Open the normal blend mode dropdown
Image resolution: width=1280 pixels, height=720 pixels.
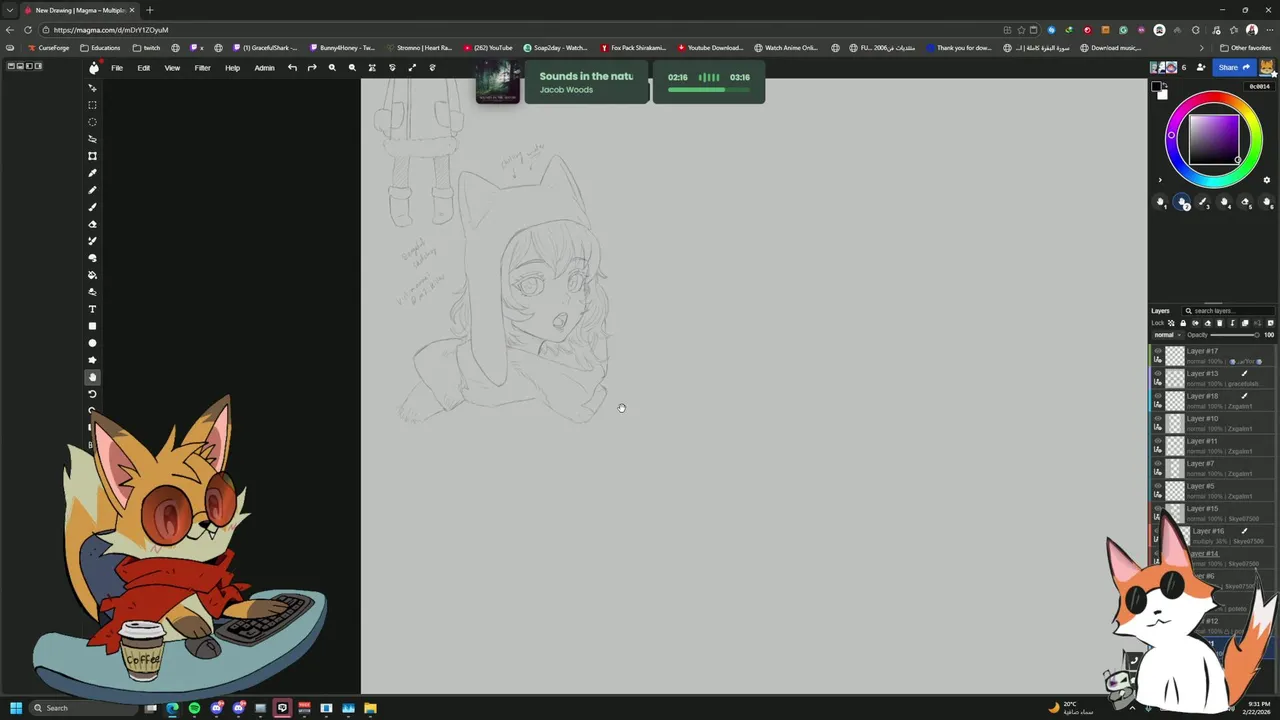(1166, 335)
